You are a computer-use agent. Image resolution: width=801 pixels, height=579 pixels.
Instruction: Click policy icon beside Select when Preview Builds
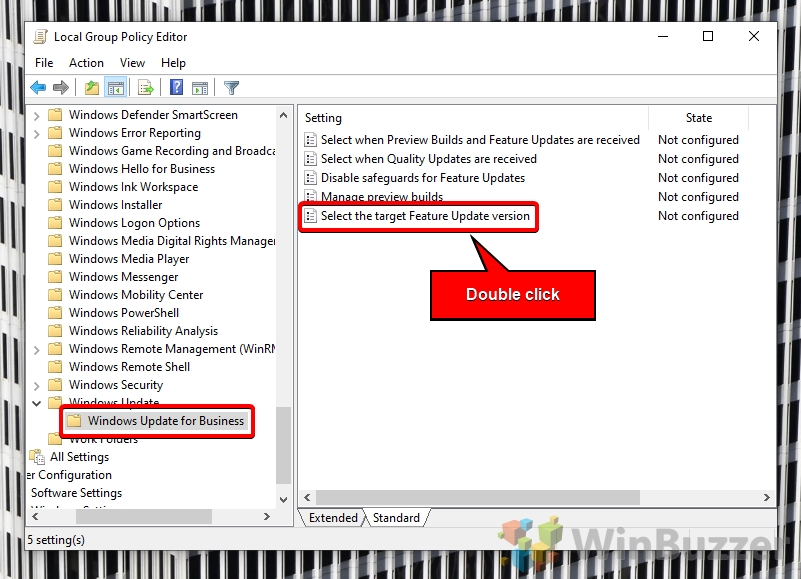(x=310, y=140)
